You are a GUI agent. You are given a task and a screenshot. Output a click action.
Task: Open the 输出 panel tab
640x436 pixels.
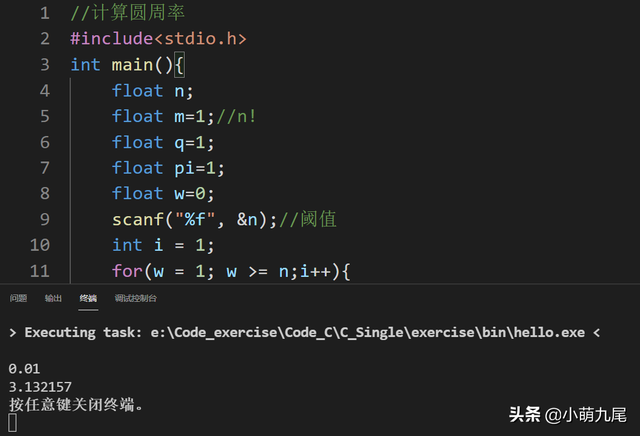(53, 298)
